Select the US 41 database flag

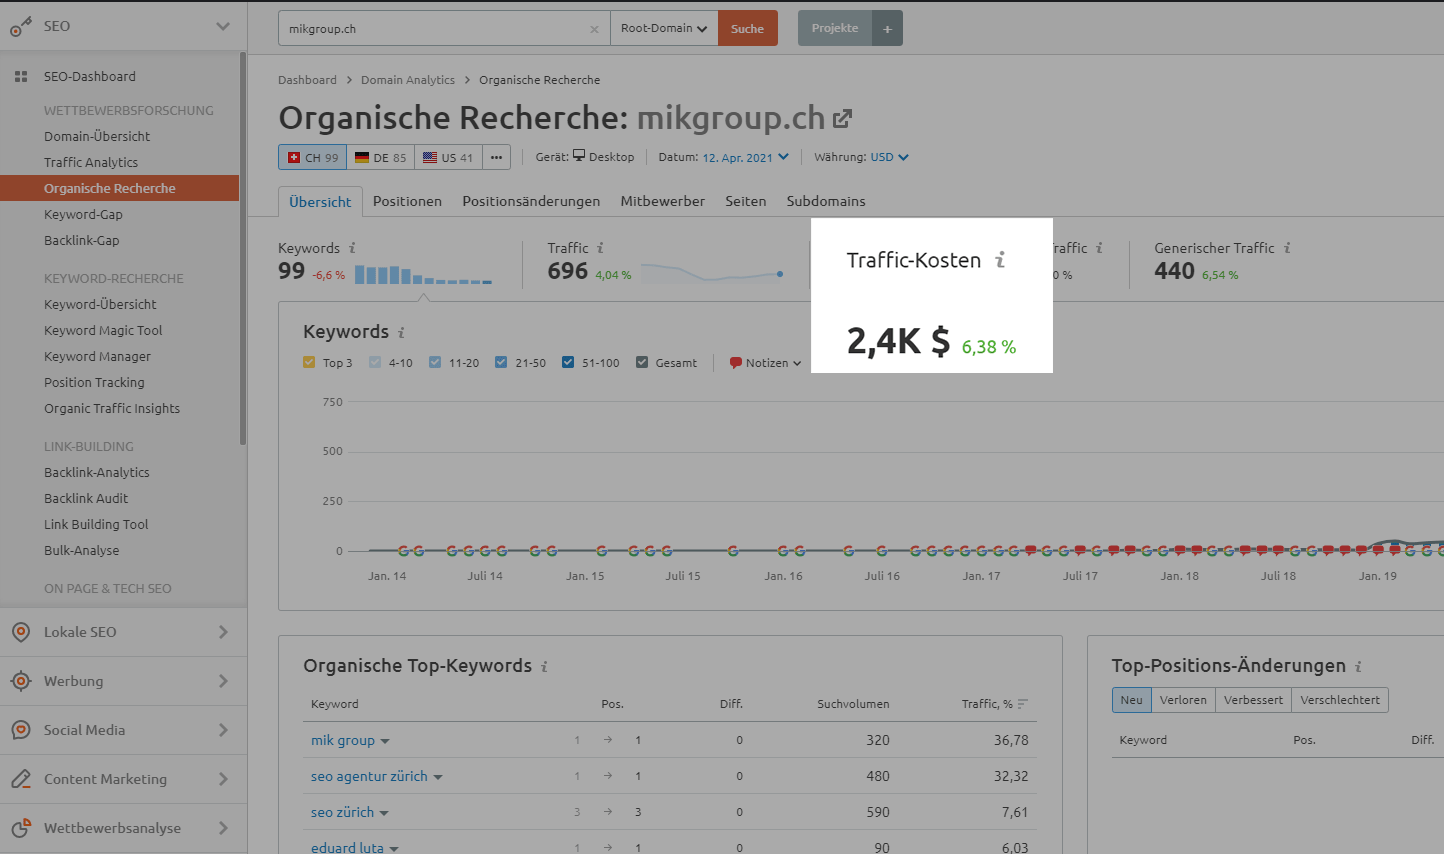pyautogui.click(x=448, y=157)
